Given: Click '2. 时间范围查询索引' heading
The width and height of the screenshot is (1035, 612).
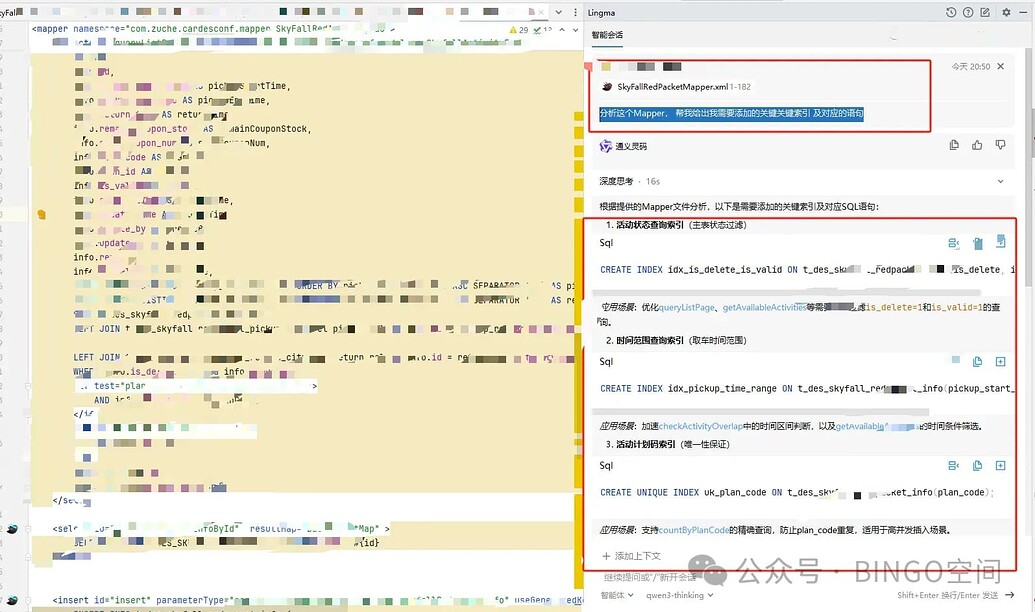Looking at the screenshot, I should [x=676, y=341].
